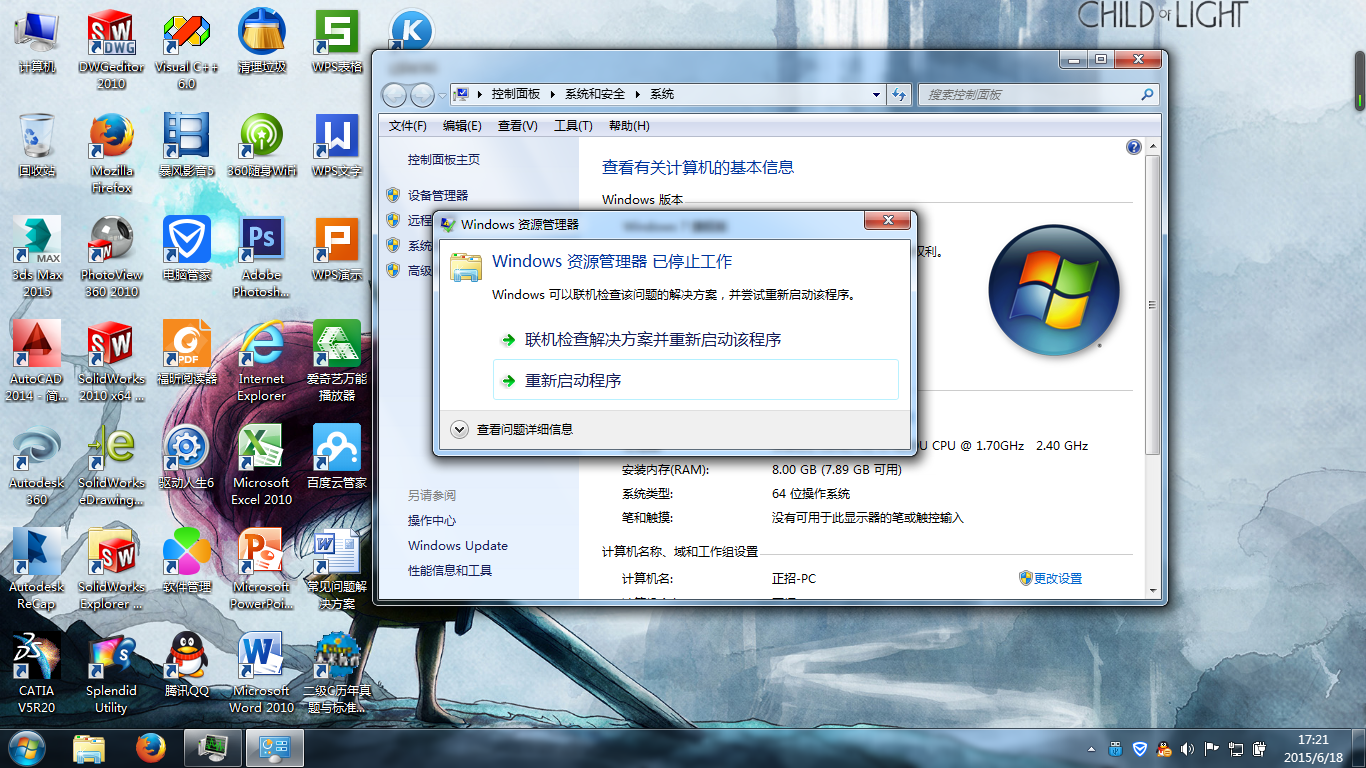Select the Autodesk 360 desktop icon

click(37, 466)
